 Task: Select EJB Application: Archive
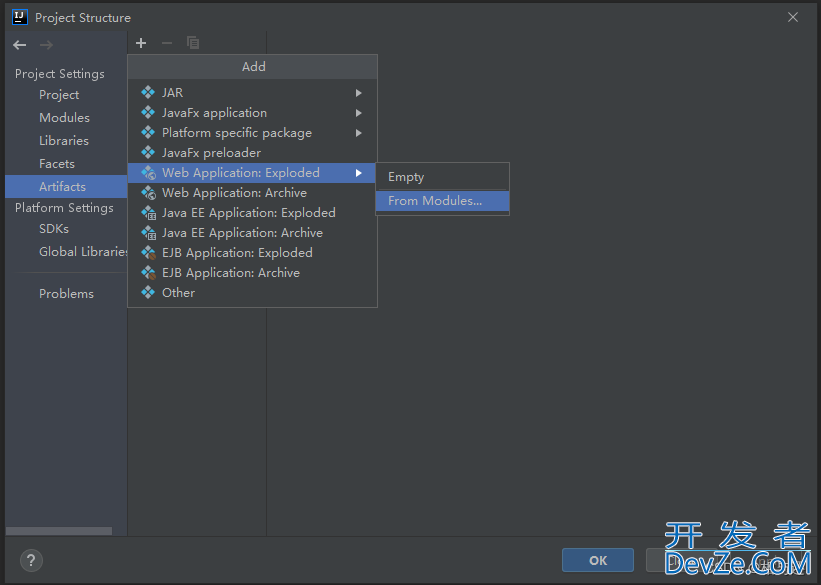[252, 272]
